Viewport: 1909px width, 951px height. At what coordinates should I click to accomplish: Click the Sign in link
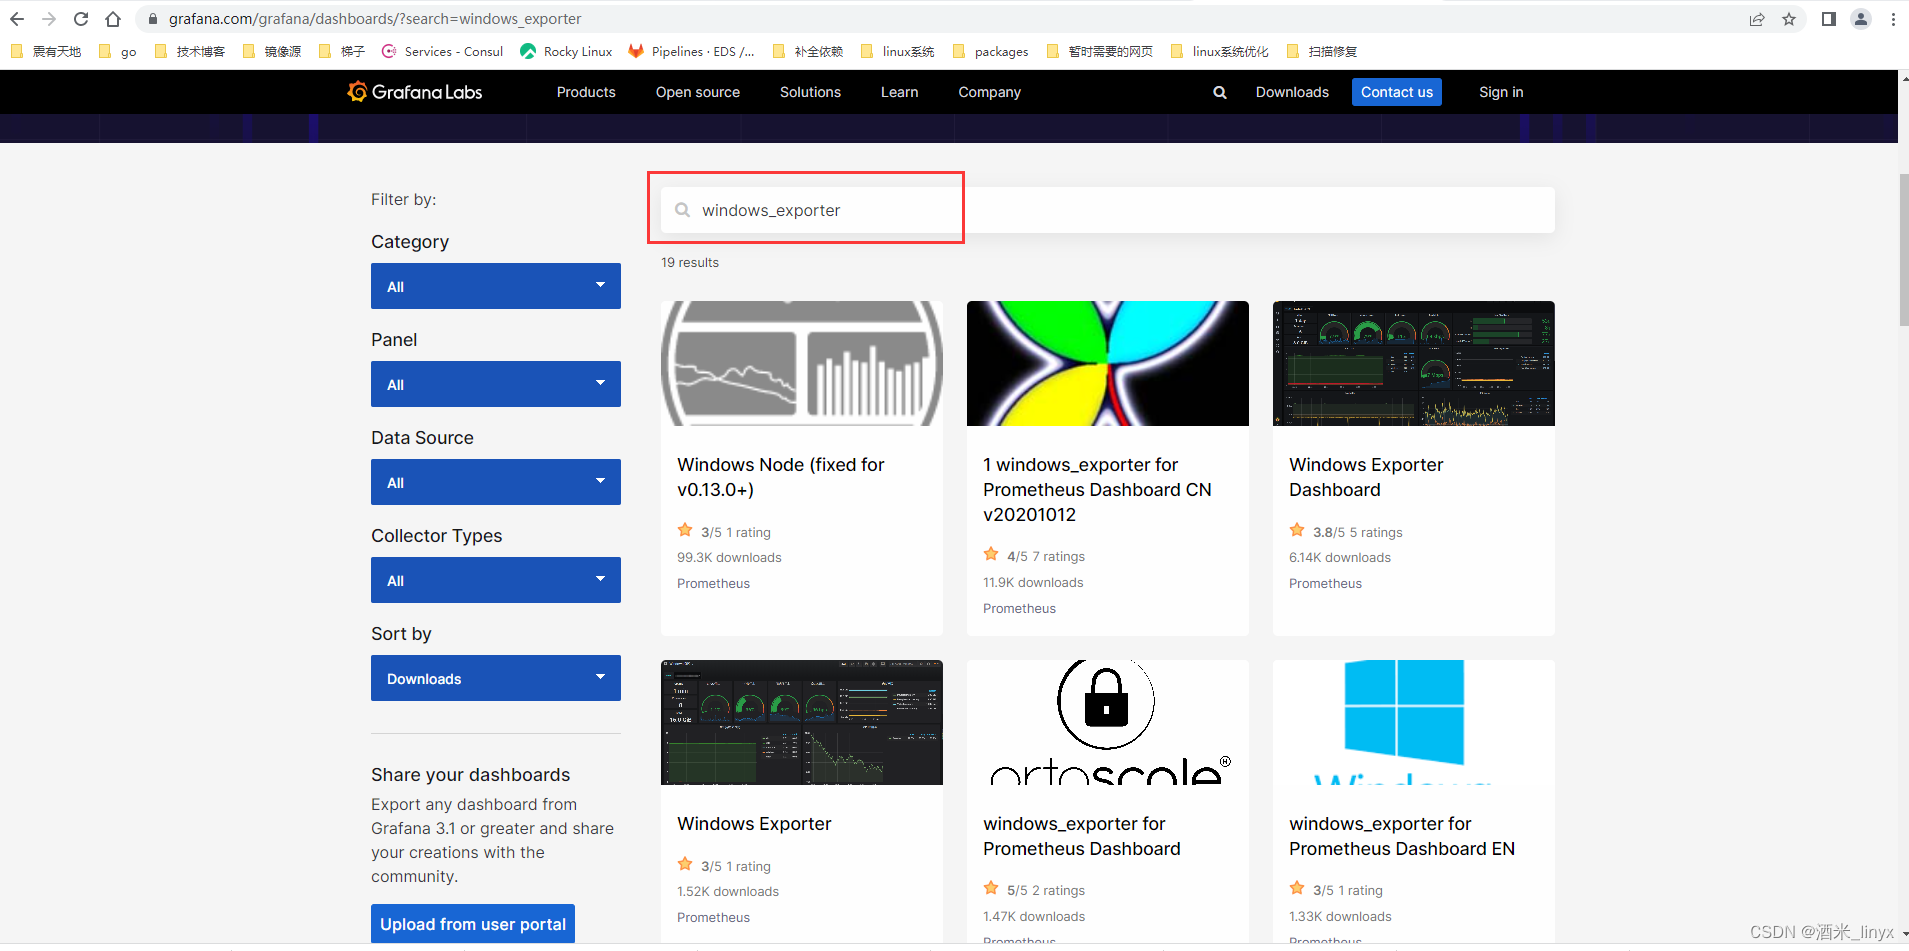(x=1501, y=92)
